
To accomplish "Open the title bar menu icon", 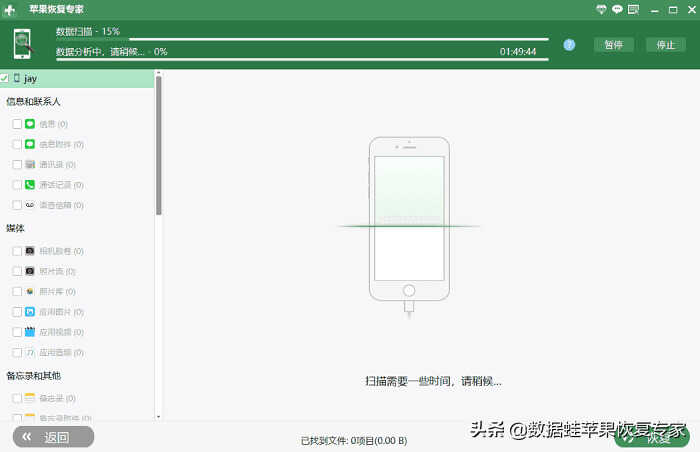I will click(x=634, y=8).
